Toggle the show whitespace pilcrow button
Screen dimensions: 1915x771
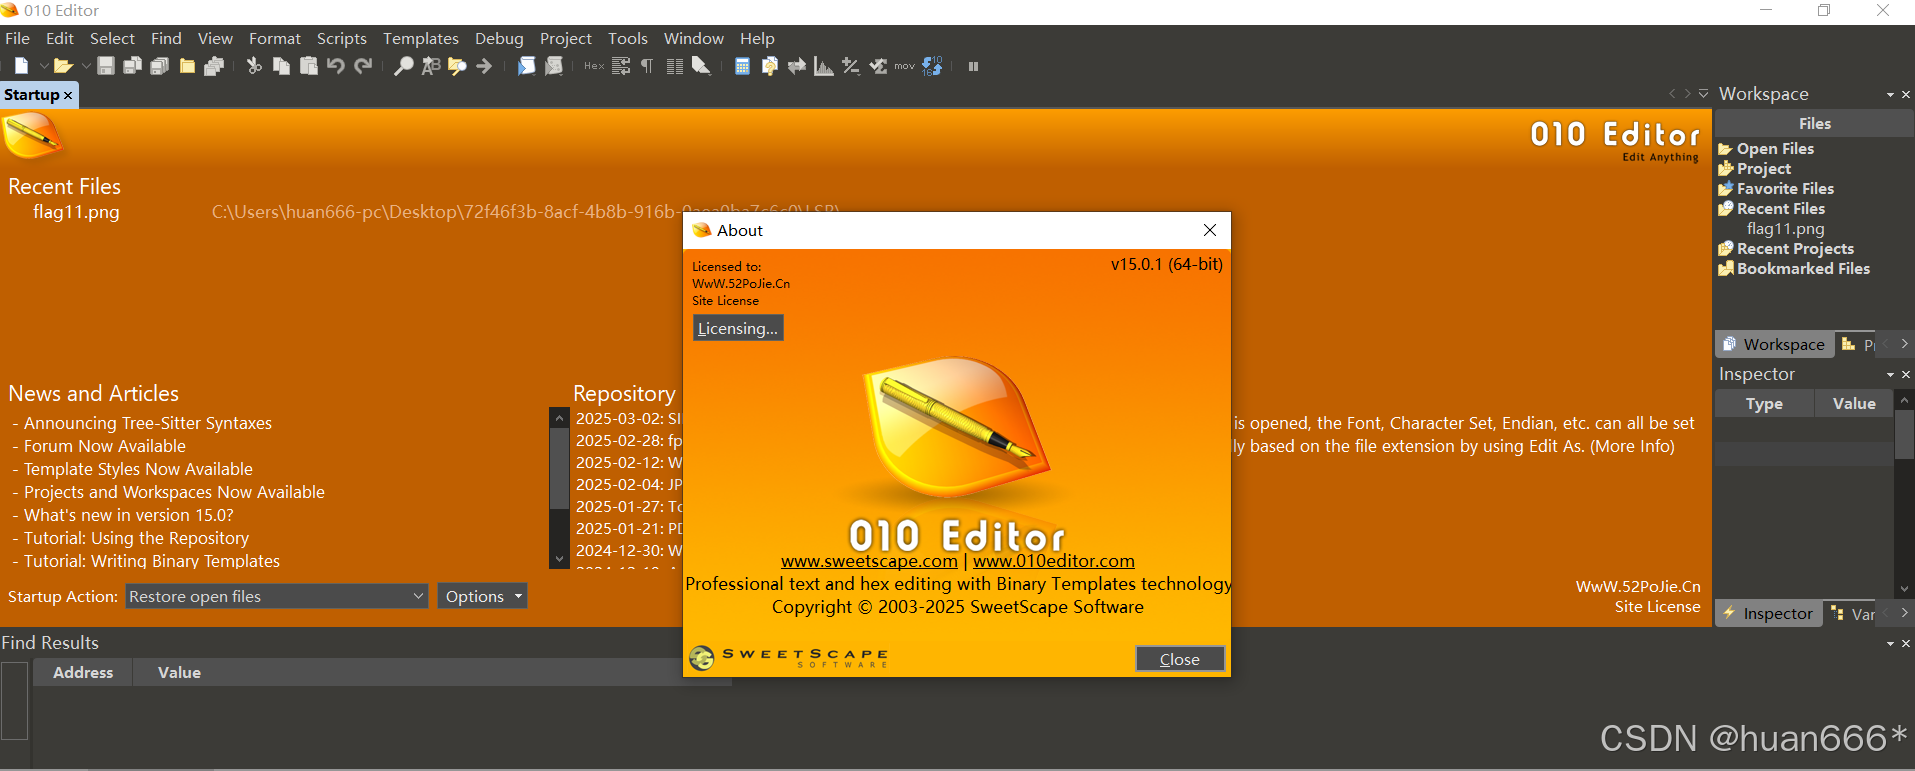647,66
